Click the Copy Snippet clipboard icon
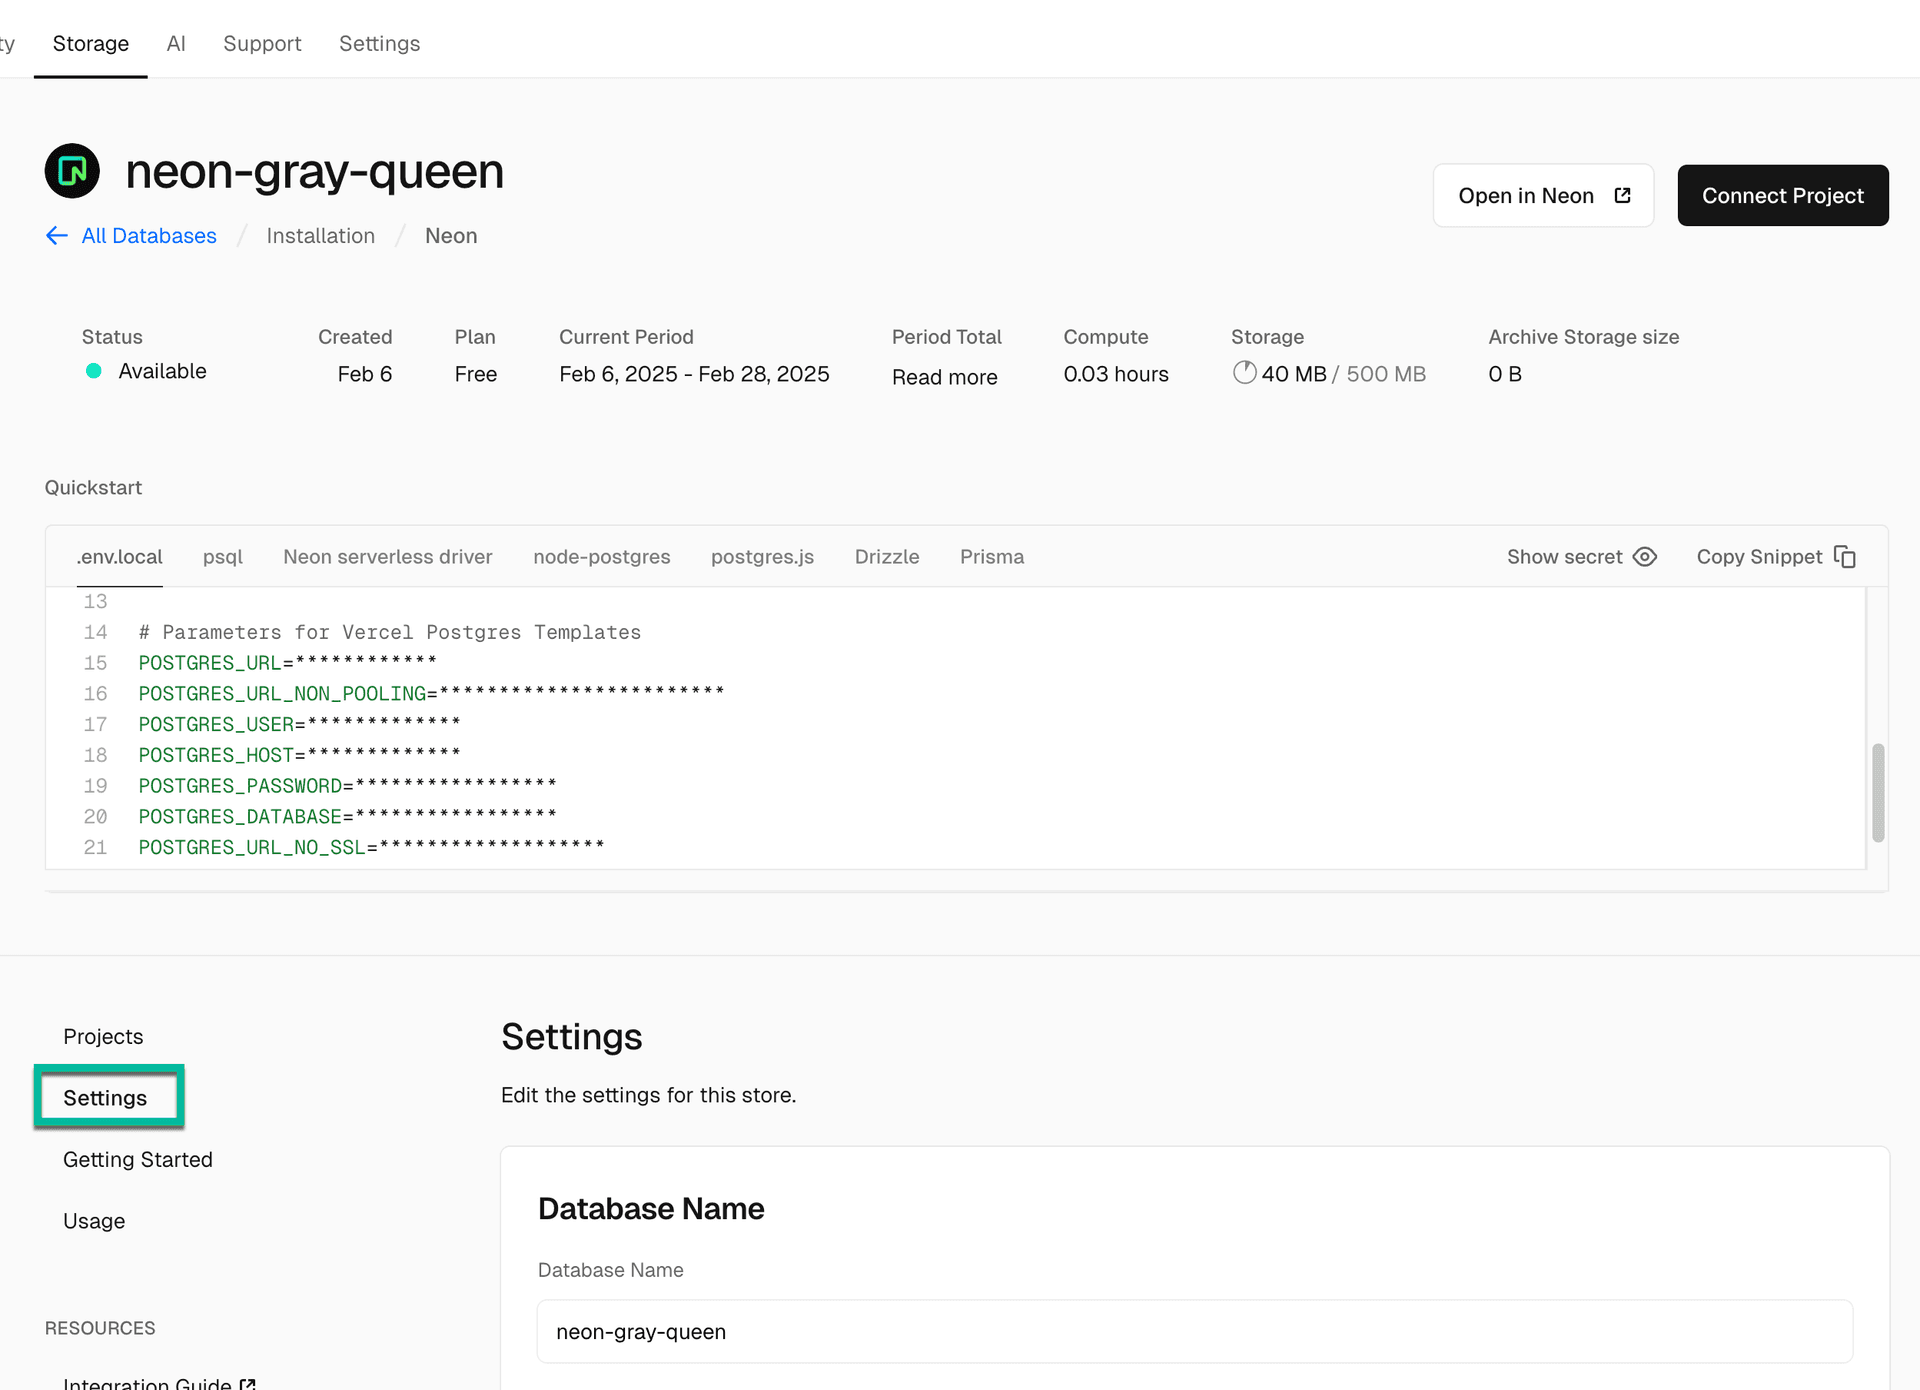Screen dimensions: 1920x1390 point(1845,557)
